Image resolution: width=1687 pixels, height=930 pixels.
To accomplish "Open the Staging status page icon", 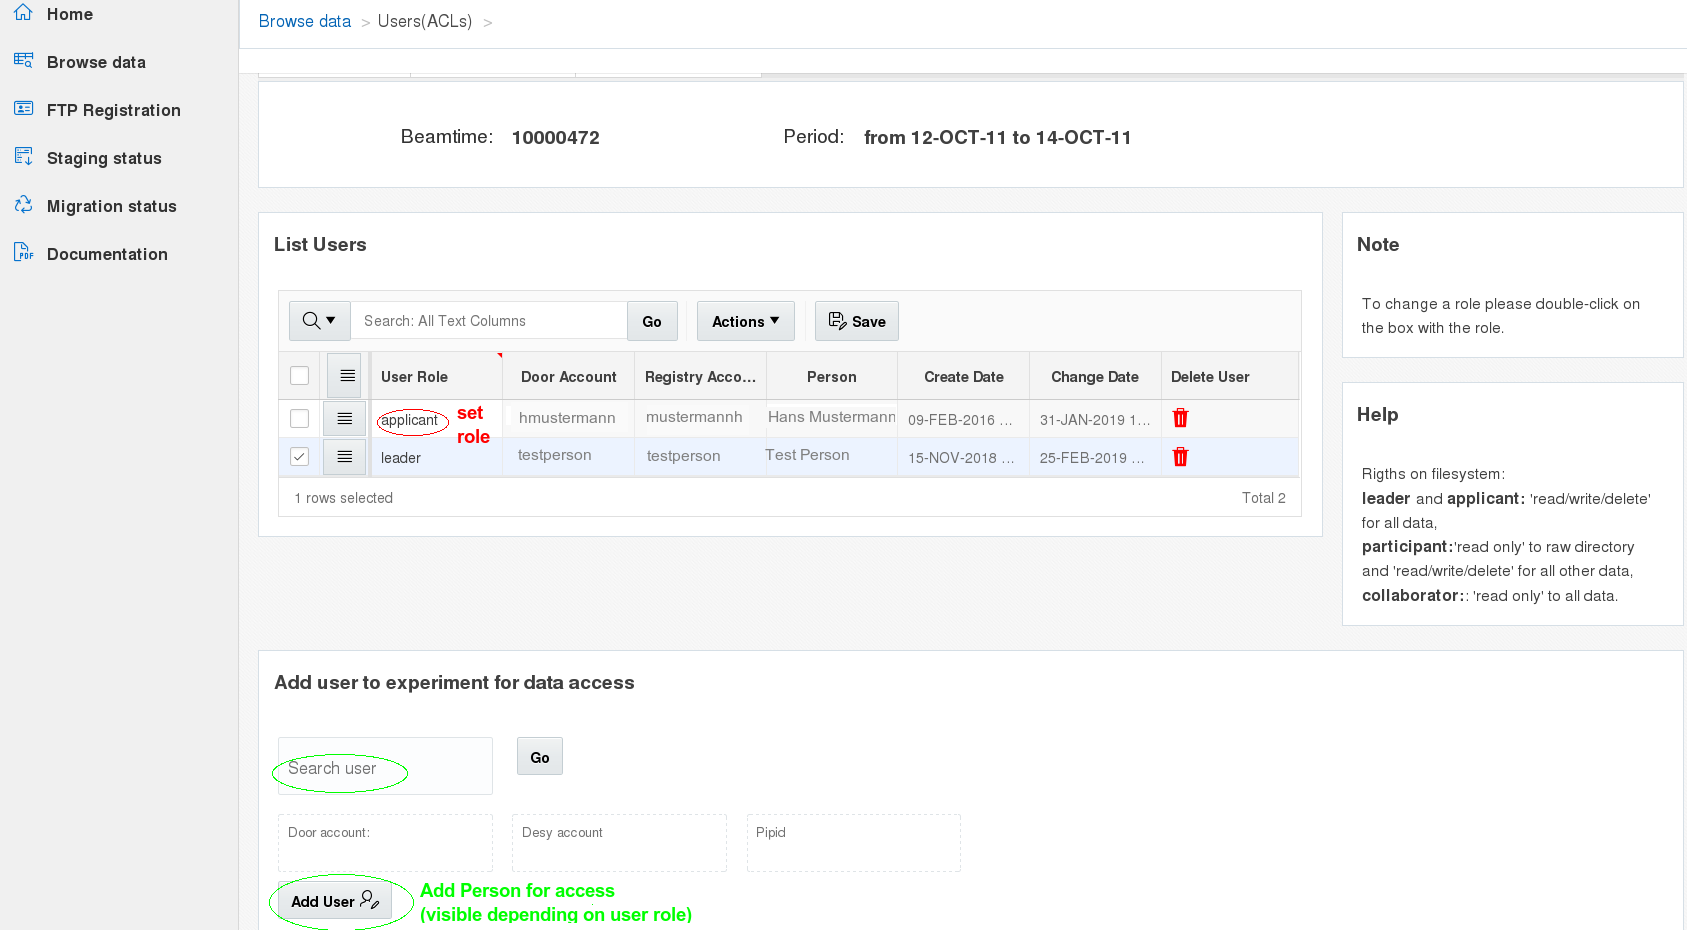I will click(23, 157).
